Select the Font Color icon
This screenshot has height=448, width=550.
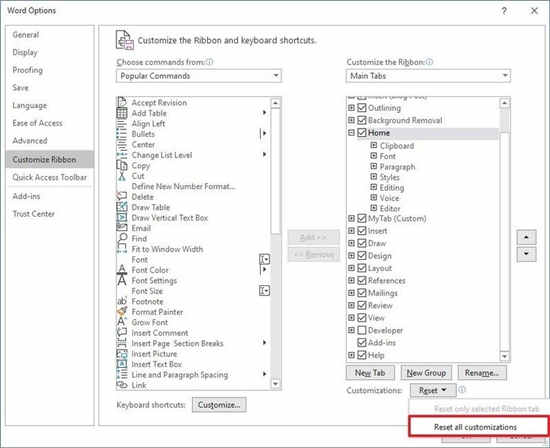(x=122, y=269)
